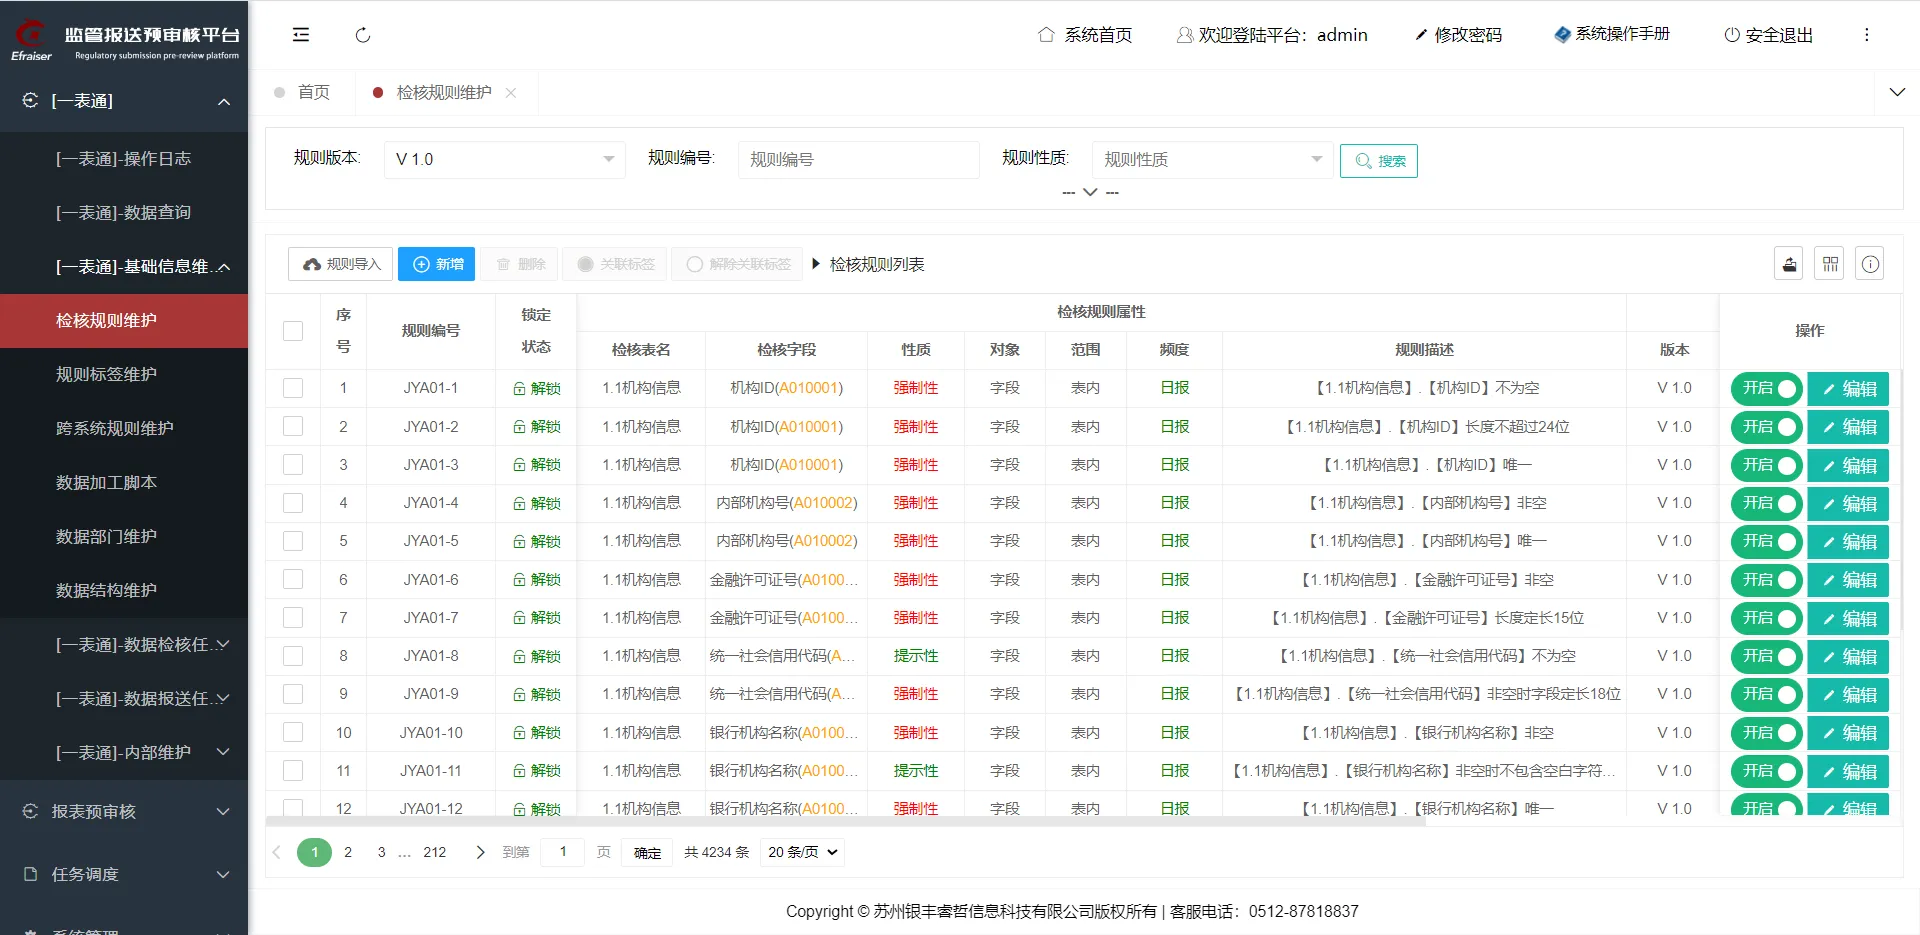The height and width of the screenshot is (935, 1920).
Task: Toggle the 开启 switch for rule JYA01-1
Action: click(1766, 388)
